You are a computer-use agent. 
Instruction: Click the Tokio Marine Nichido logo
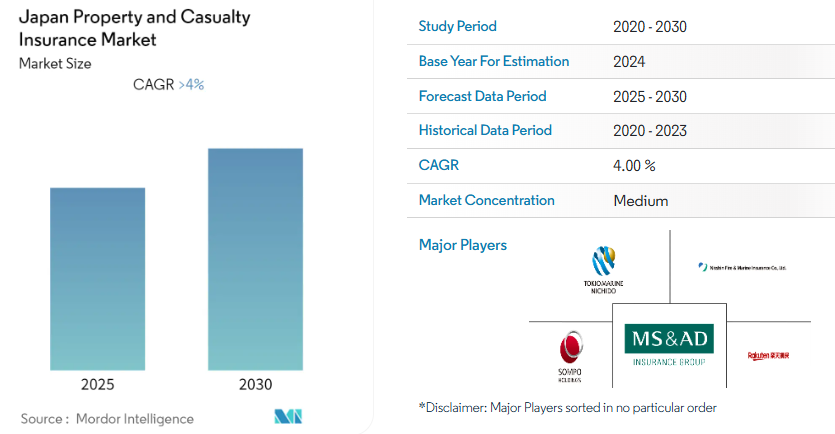604,268
